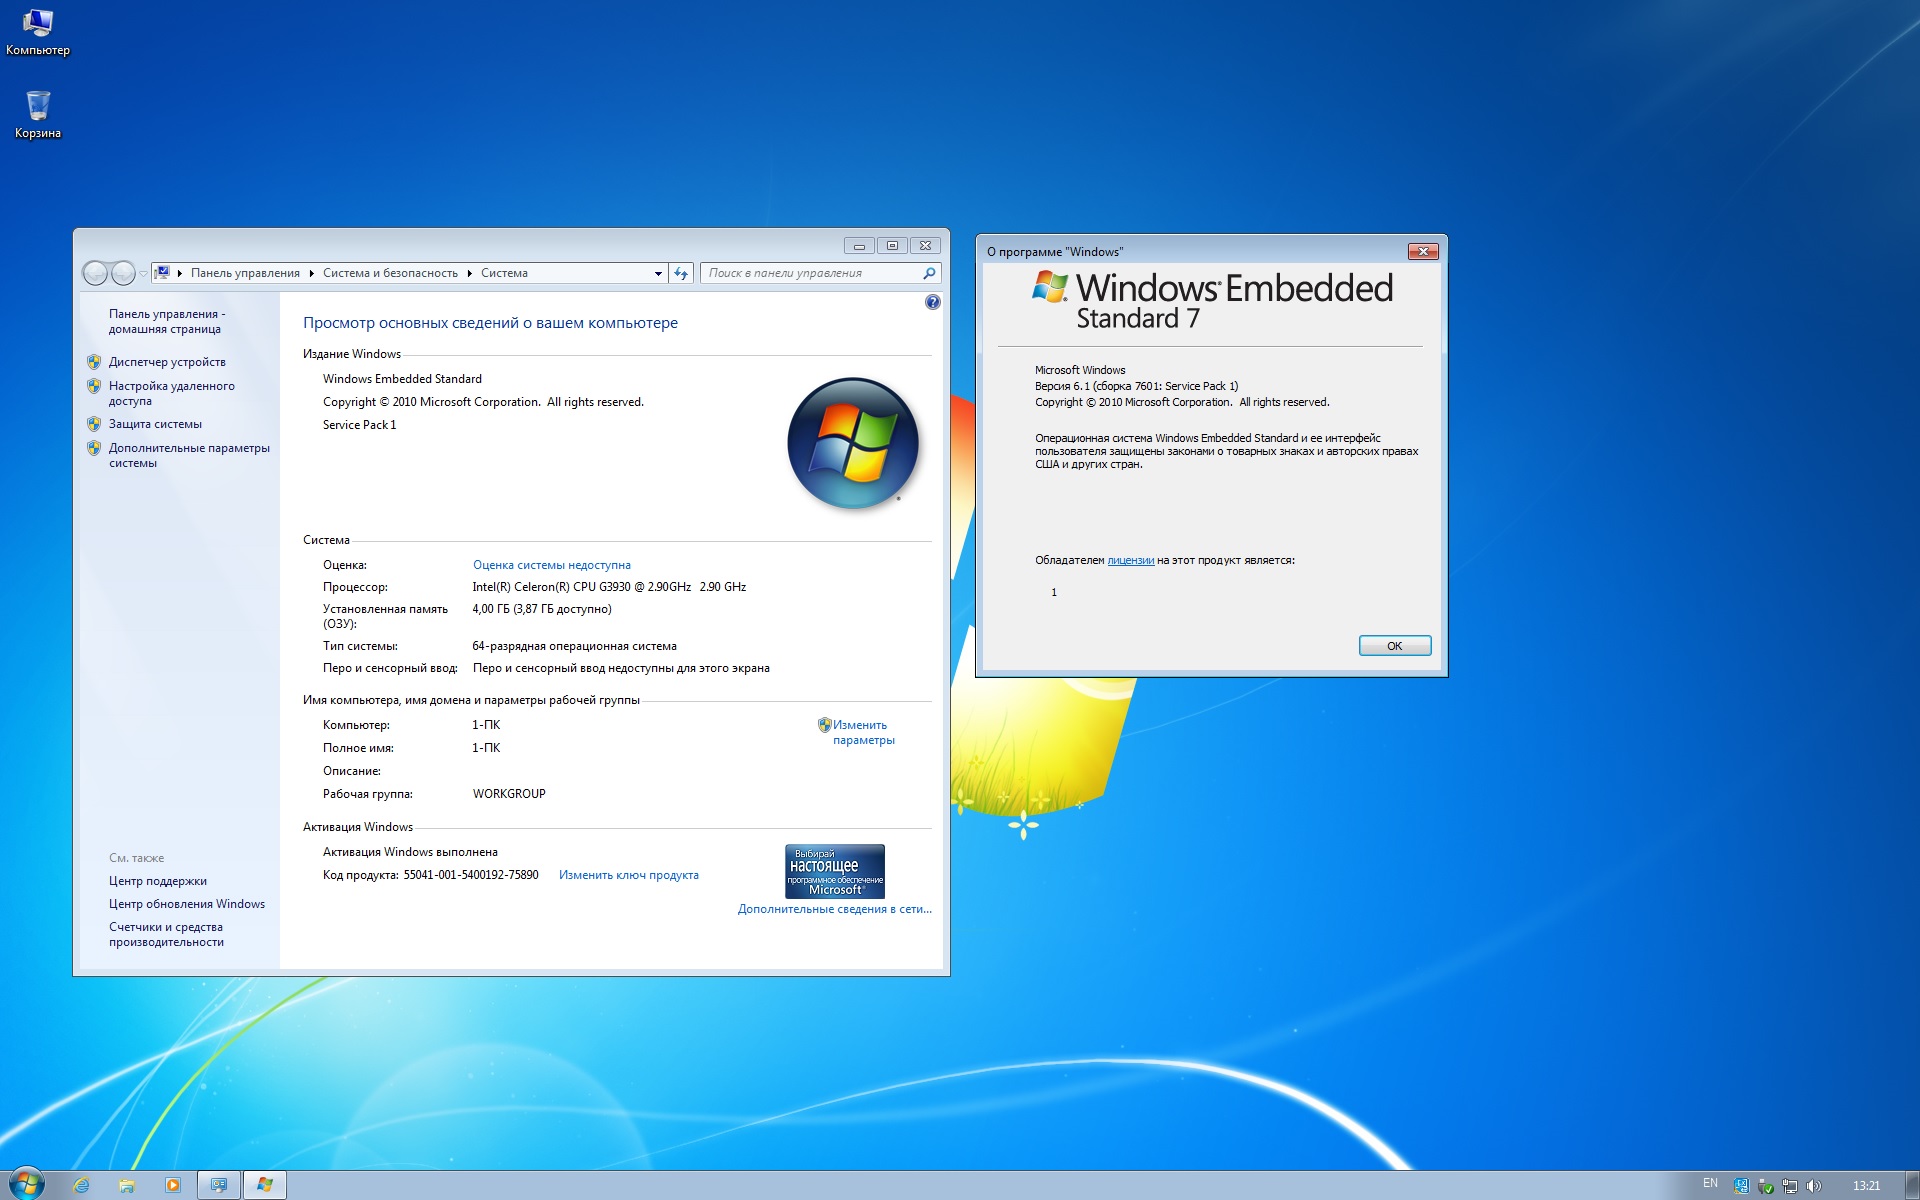This screenshot has width=1920, height=1200.
Task: Open the recent pages dropdown beside navigation arrows
Action: (143, 273)
